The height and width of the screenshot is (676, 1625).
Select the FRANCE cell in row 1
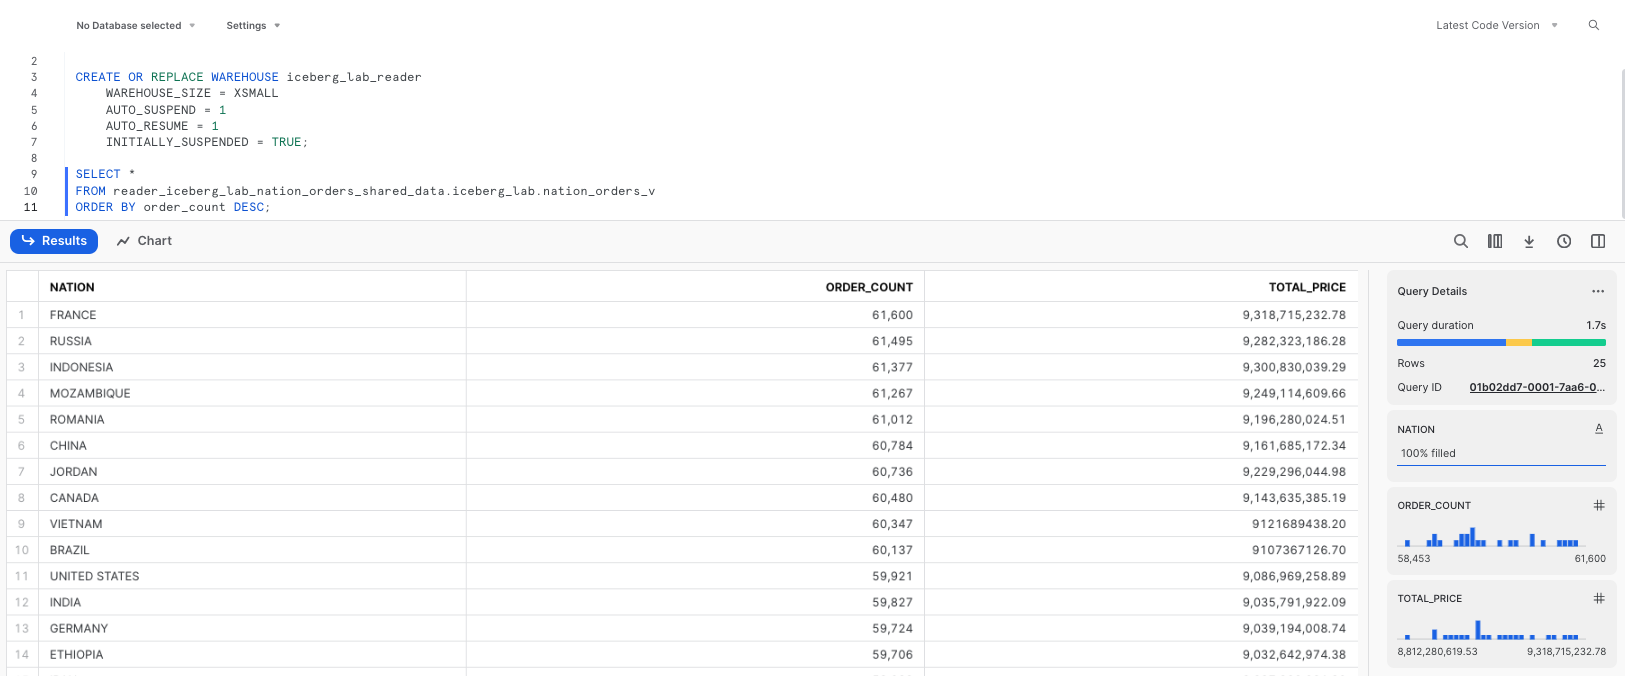pos(73,315)
